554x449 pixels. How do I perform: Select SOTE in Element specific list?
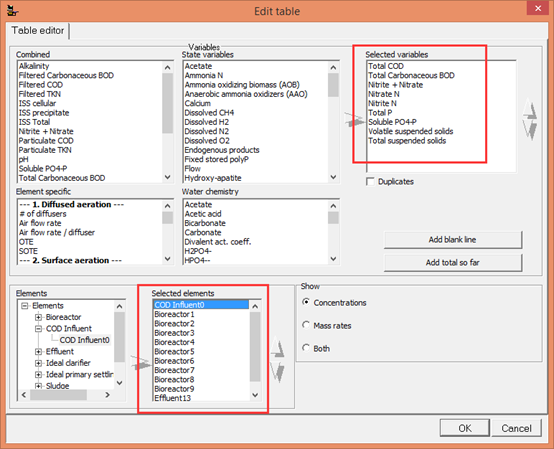click(x=28, y=251)
